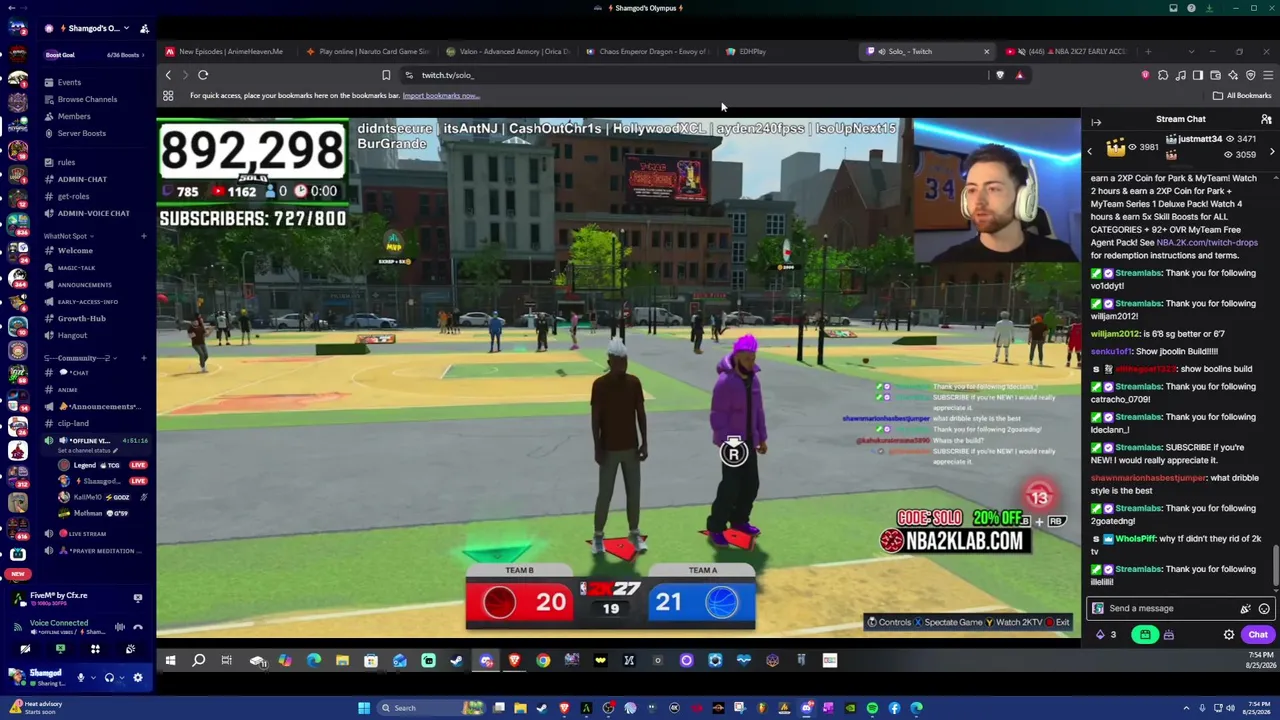The width and height of the screenshot is (1280, 720).
Task: Click the Brave Rewards triangle icon
Action: 1019,75
